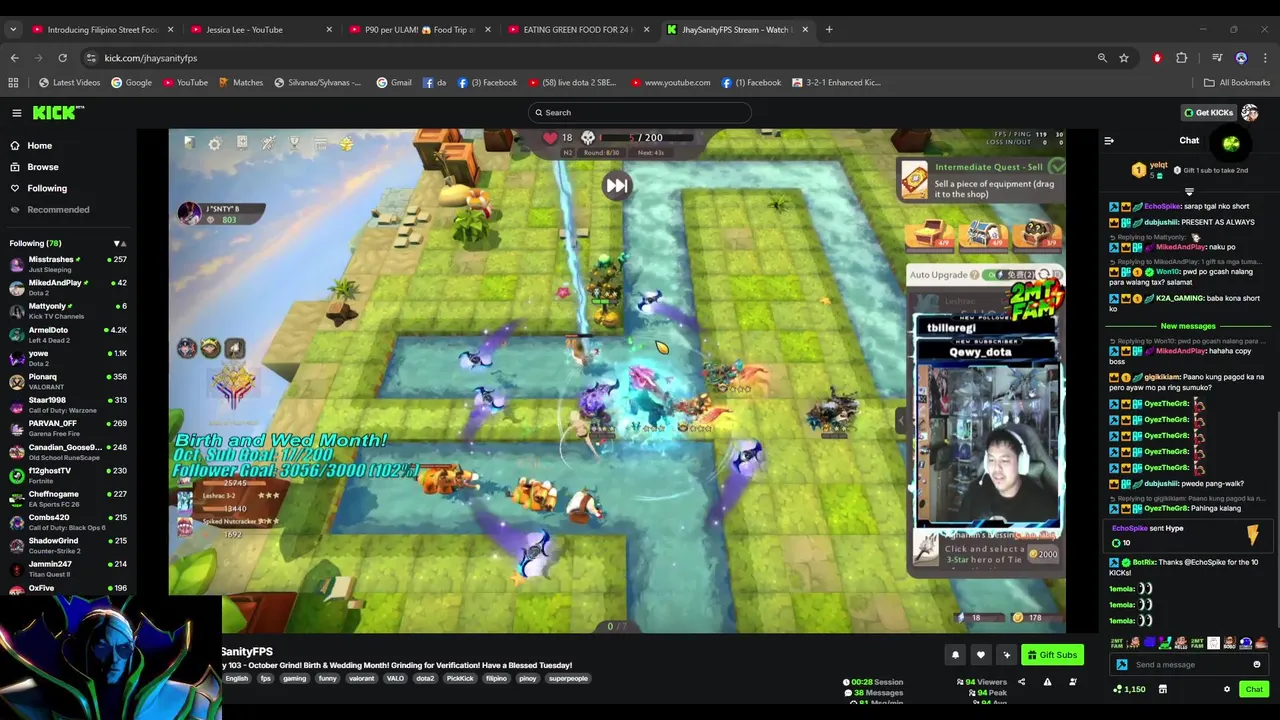Screen dimensions: 1280x720
Task: Click game settings gear icon top-left
Action: (x=214, y=144)
